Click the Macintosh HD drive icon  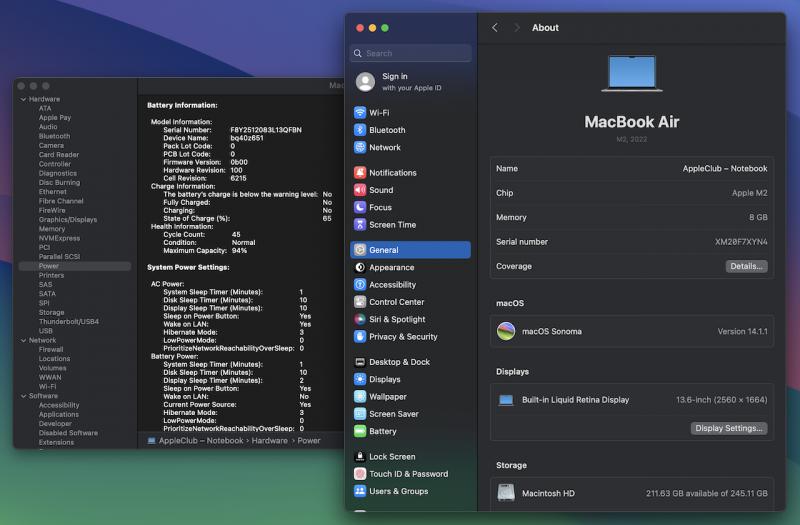point(506,493)
